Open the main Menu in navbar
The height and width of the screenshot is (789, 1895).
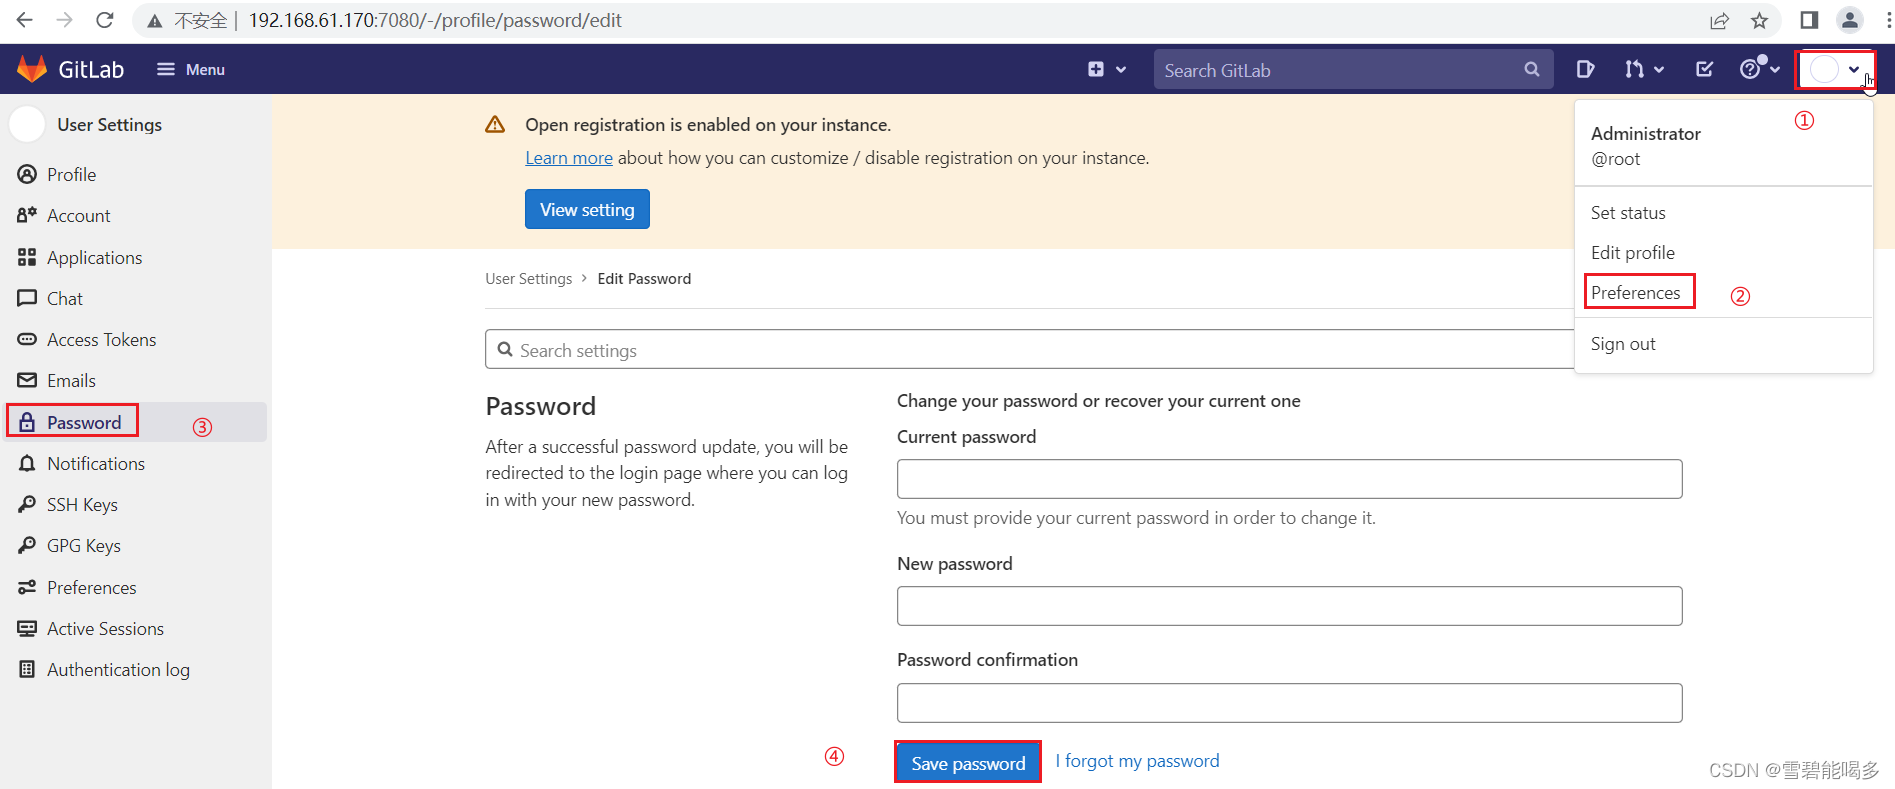tap(190, 69)
